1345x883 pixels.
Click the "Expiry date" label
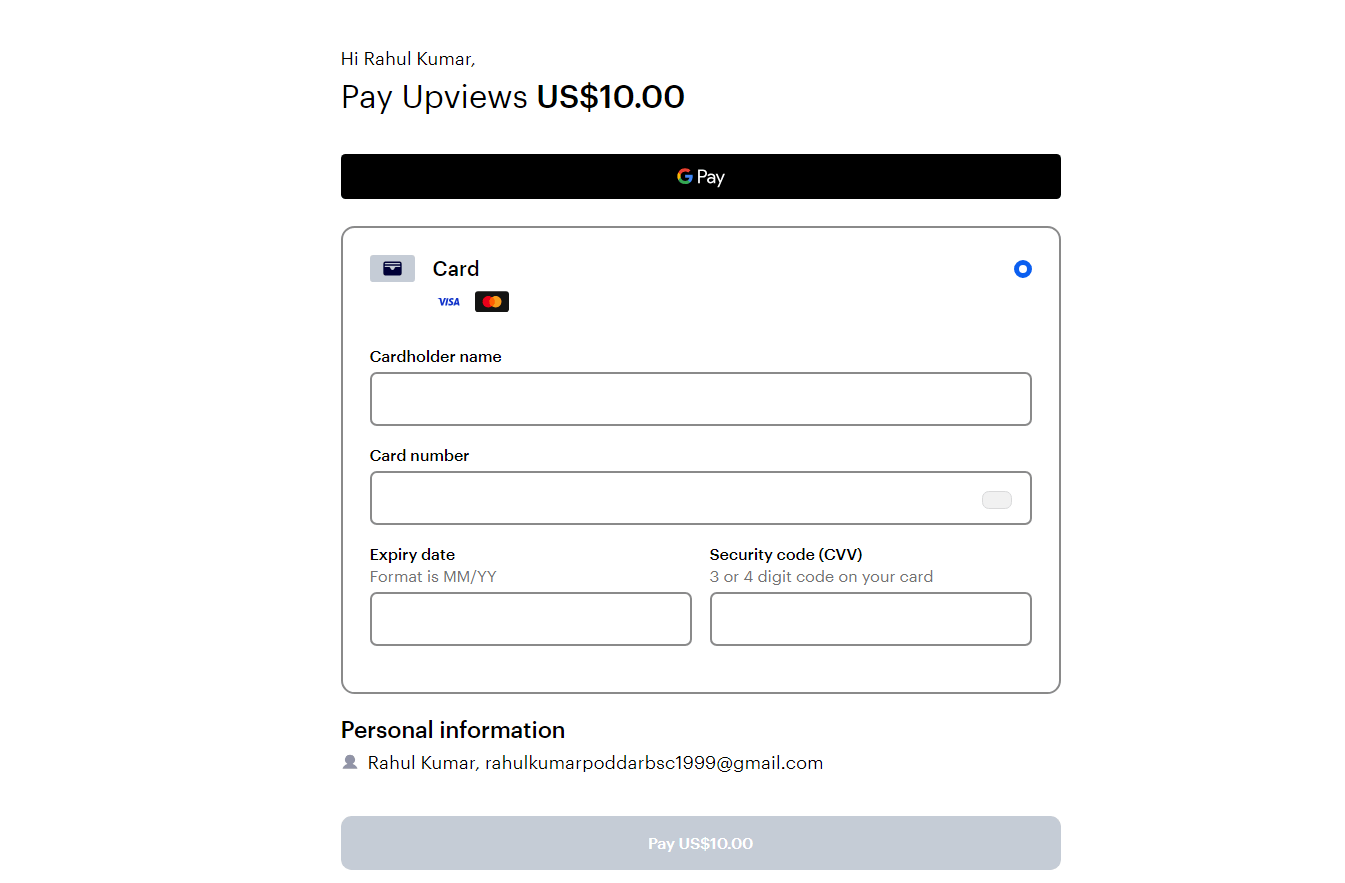pyautogui.click(x=412, y=555)
